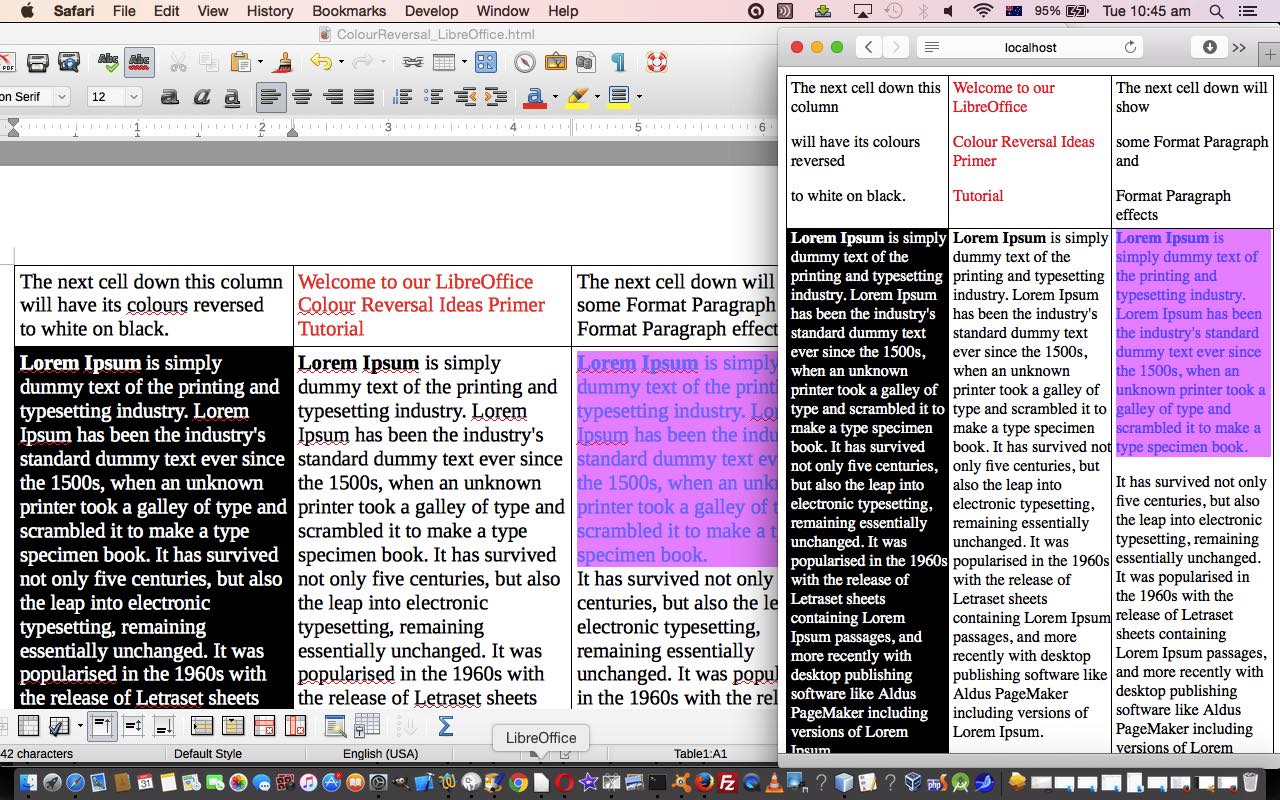The width and height of the screenshot is (1280, 800).
Task: Select Align Right paragraph alignment
Action: click(x=332, y=97)
